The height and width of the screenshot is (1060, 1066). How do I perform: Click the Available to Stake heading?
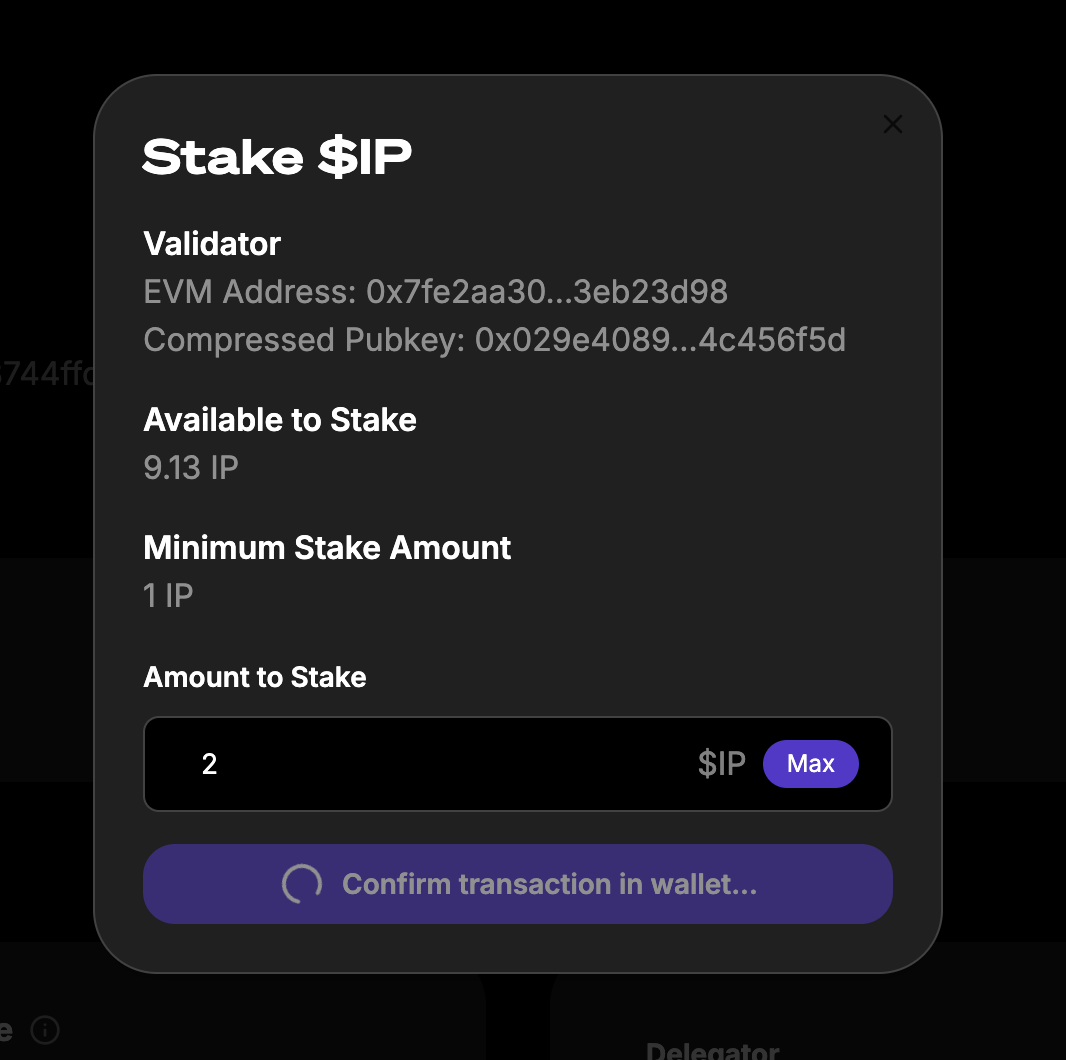click(x=280, y=419)
